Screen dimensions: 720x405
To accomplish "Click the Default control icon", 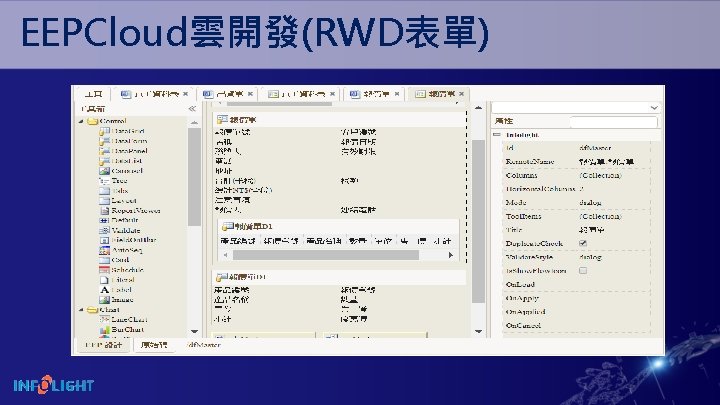I will (x=104, y=220).
